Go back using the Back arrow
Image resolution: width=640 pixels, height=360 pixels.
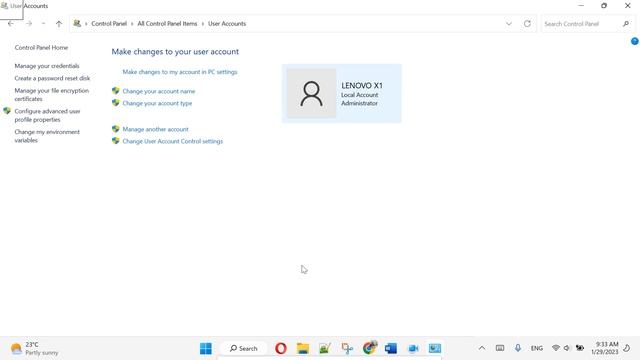[11, 24]
